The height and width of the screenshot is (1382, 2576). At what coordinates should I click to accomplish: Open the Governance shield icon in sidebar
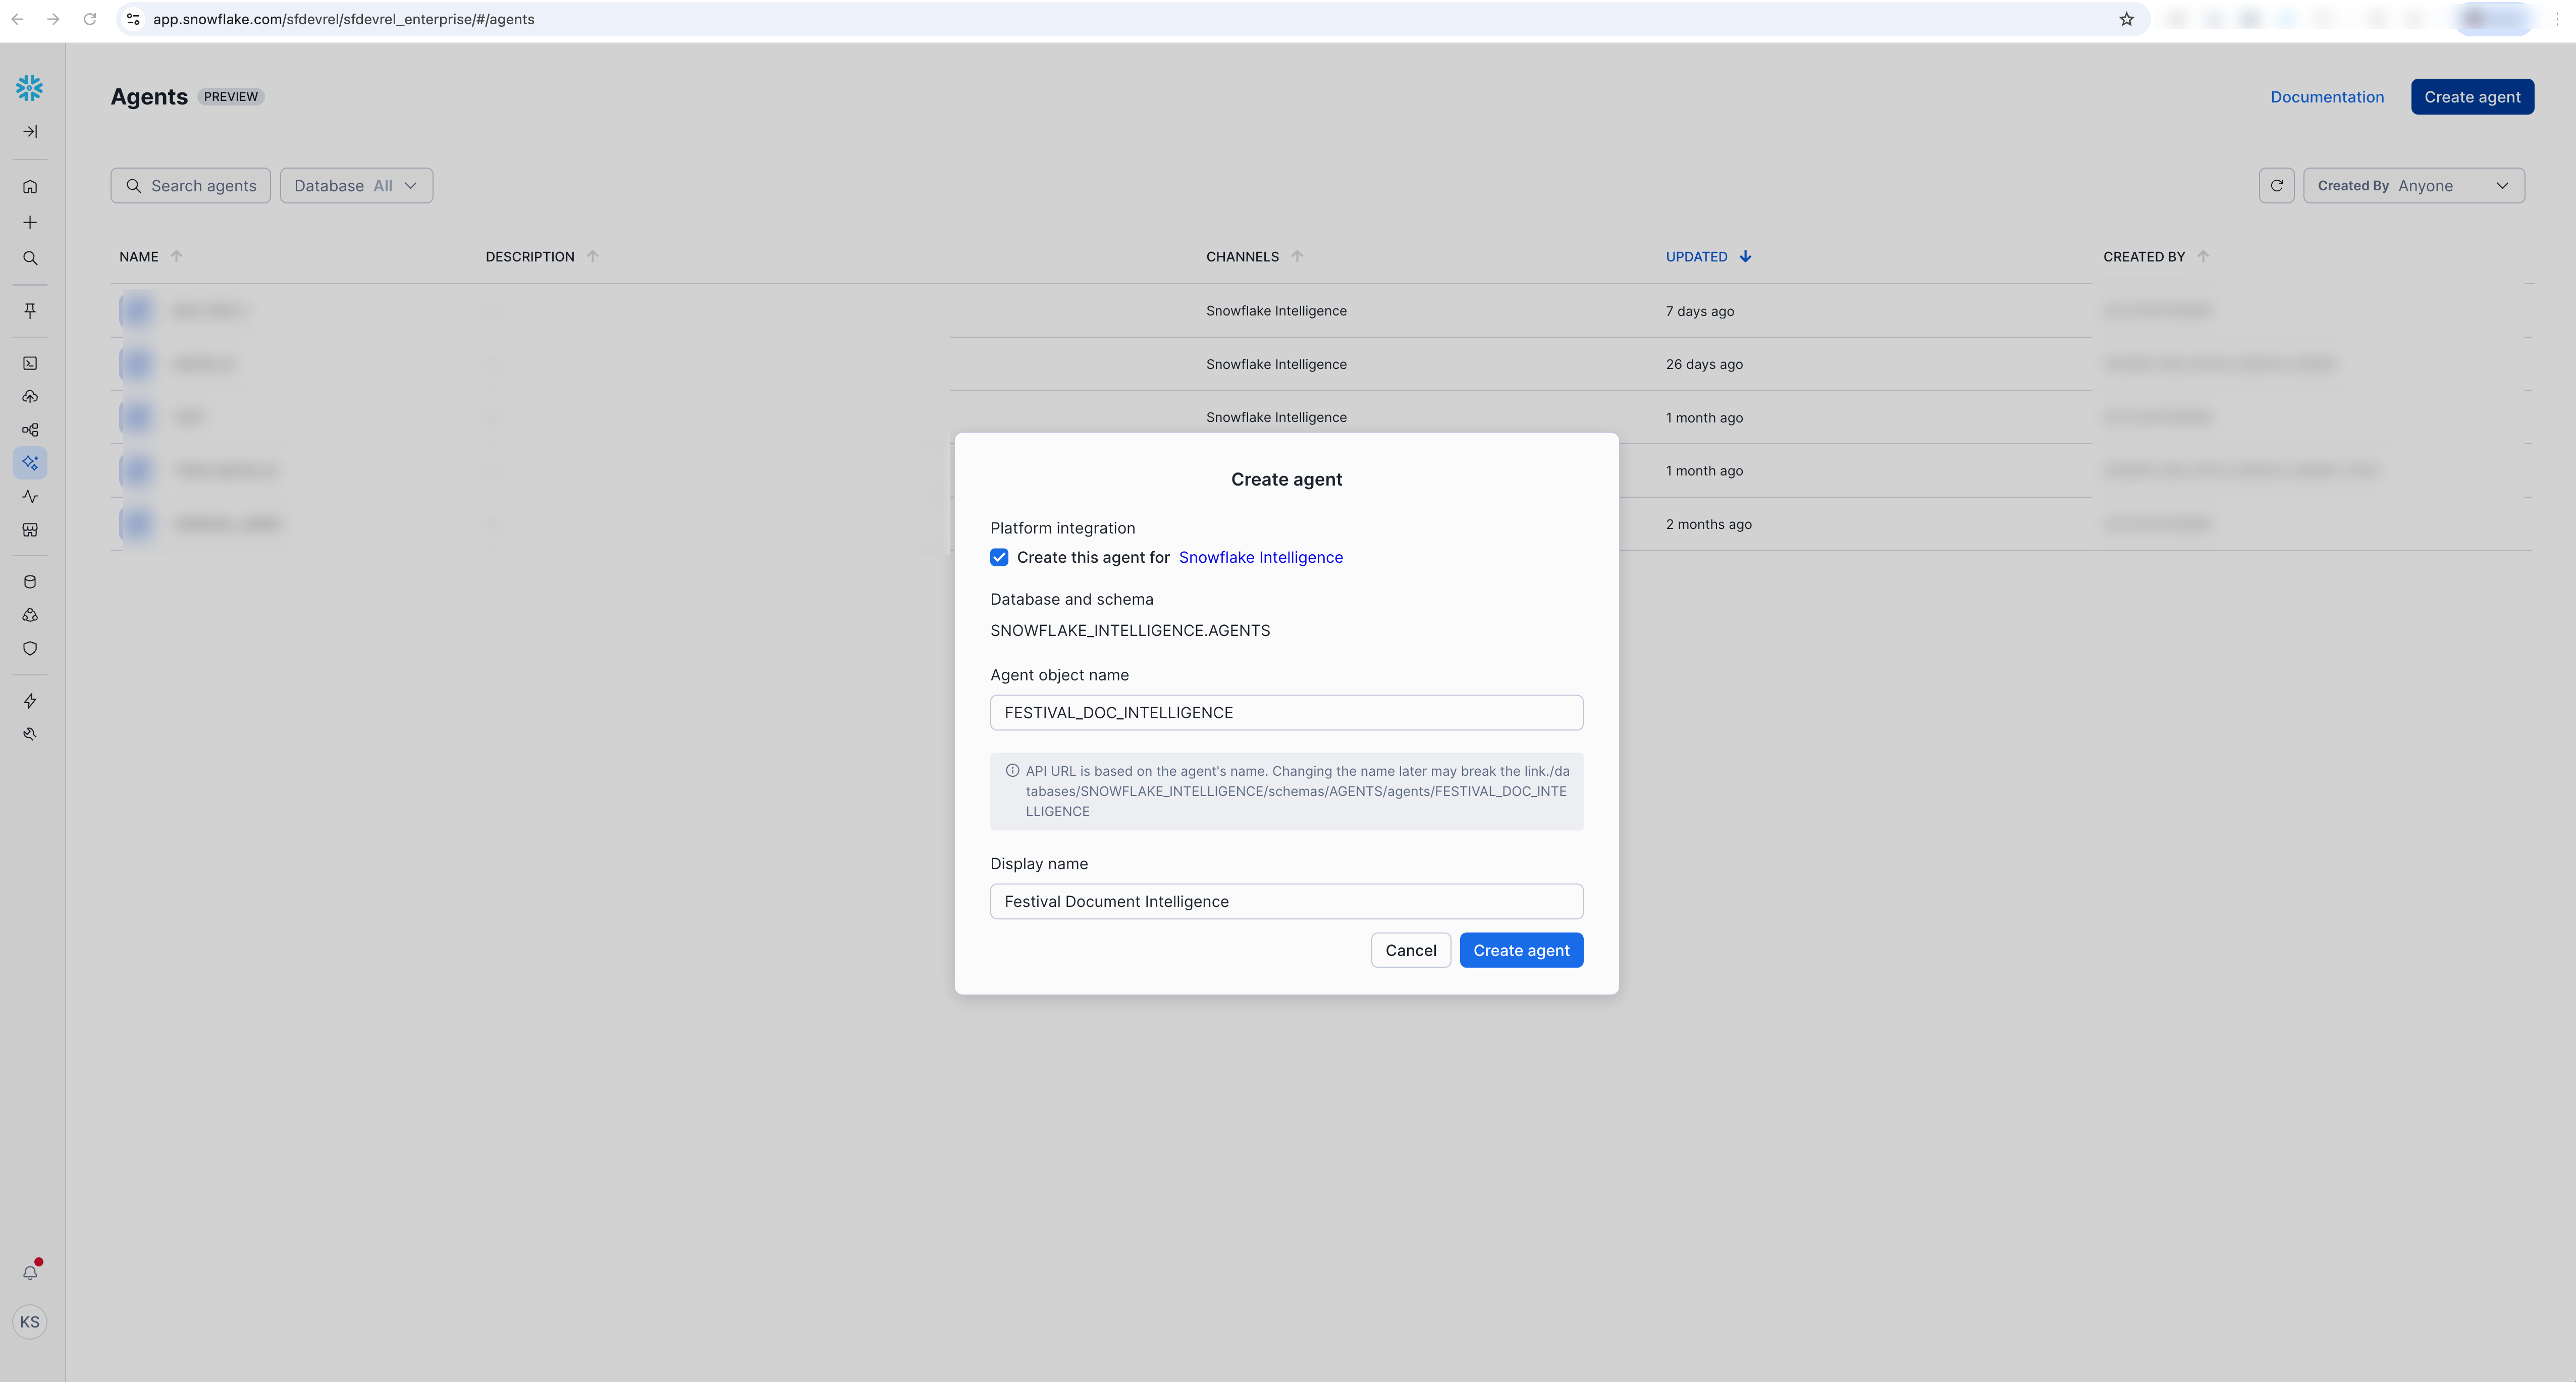point(29,648)
